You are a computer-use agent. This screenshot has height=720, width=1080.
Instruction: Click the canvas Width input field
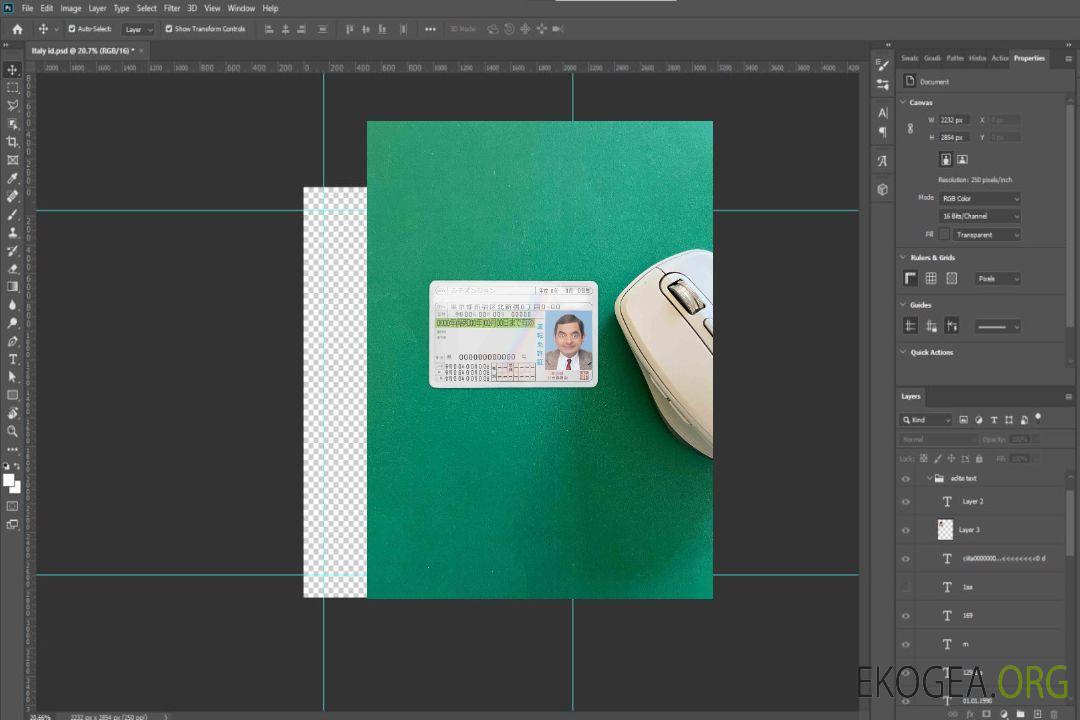[954, 120]
